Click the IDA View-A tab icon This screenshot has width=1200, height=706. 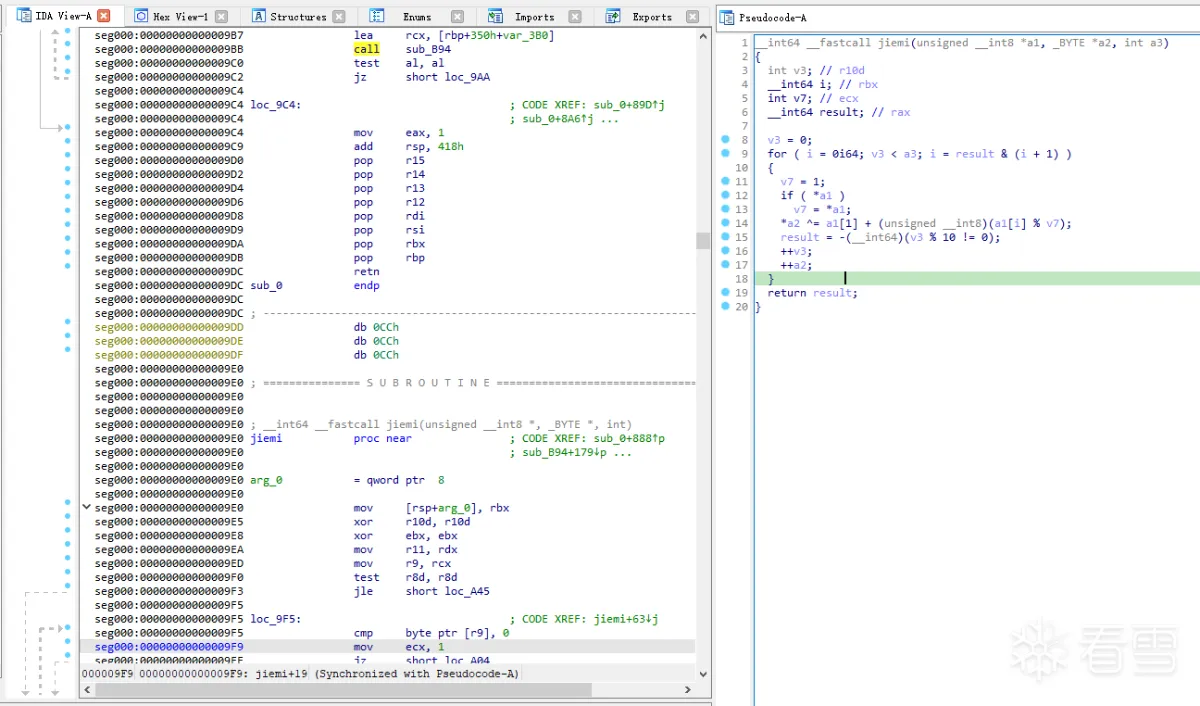point(23,16)
